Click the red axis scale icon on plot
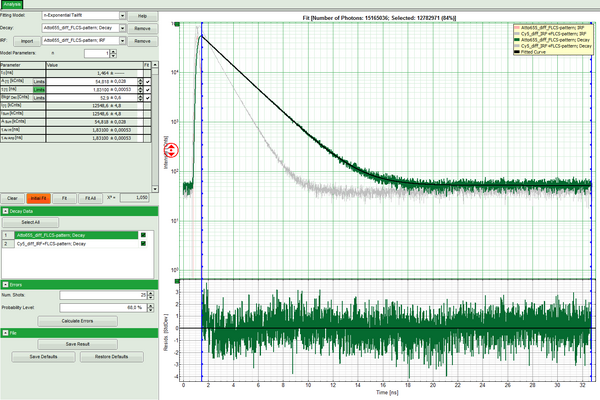Viewport: 600px width, 400px height. click(x=170, y=152)
